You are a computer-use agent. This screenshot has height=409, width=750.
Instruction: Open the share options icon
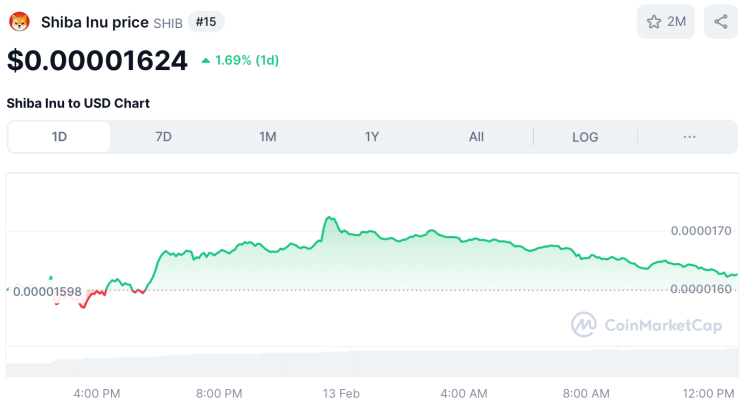pos(720,22)
